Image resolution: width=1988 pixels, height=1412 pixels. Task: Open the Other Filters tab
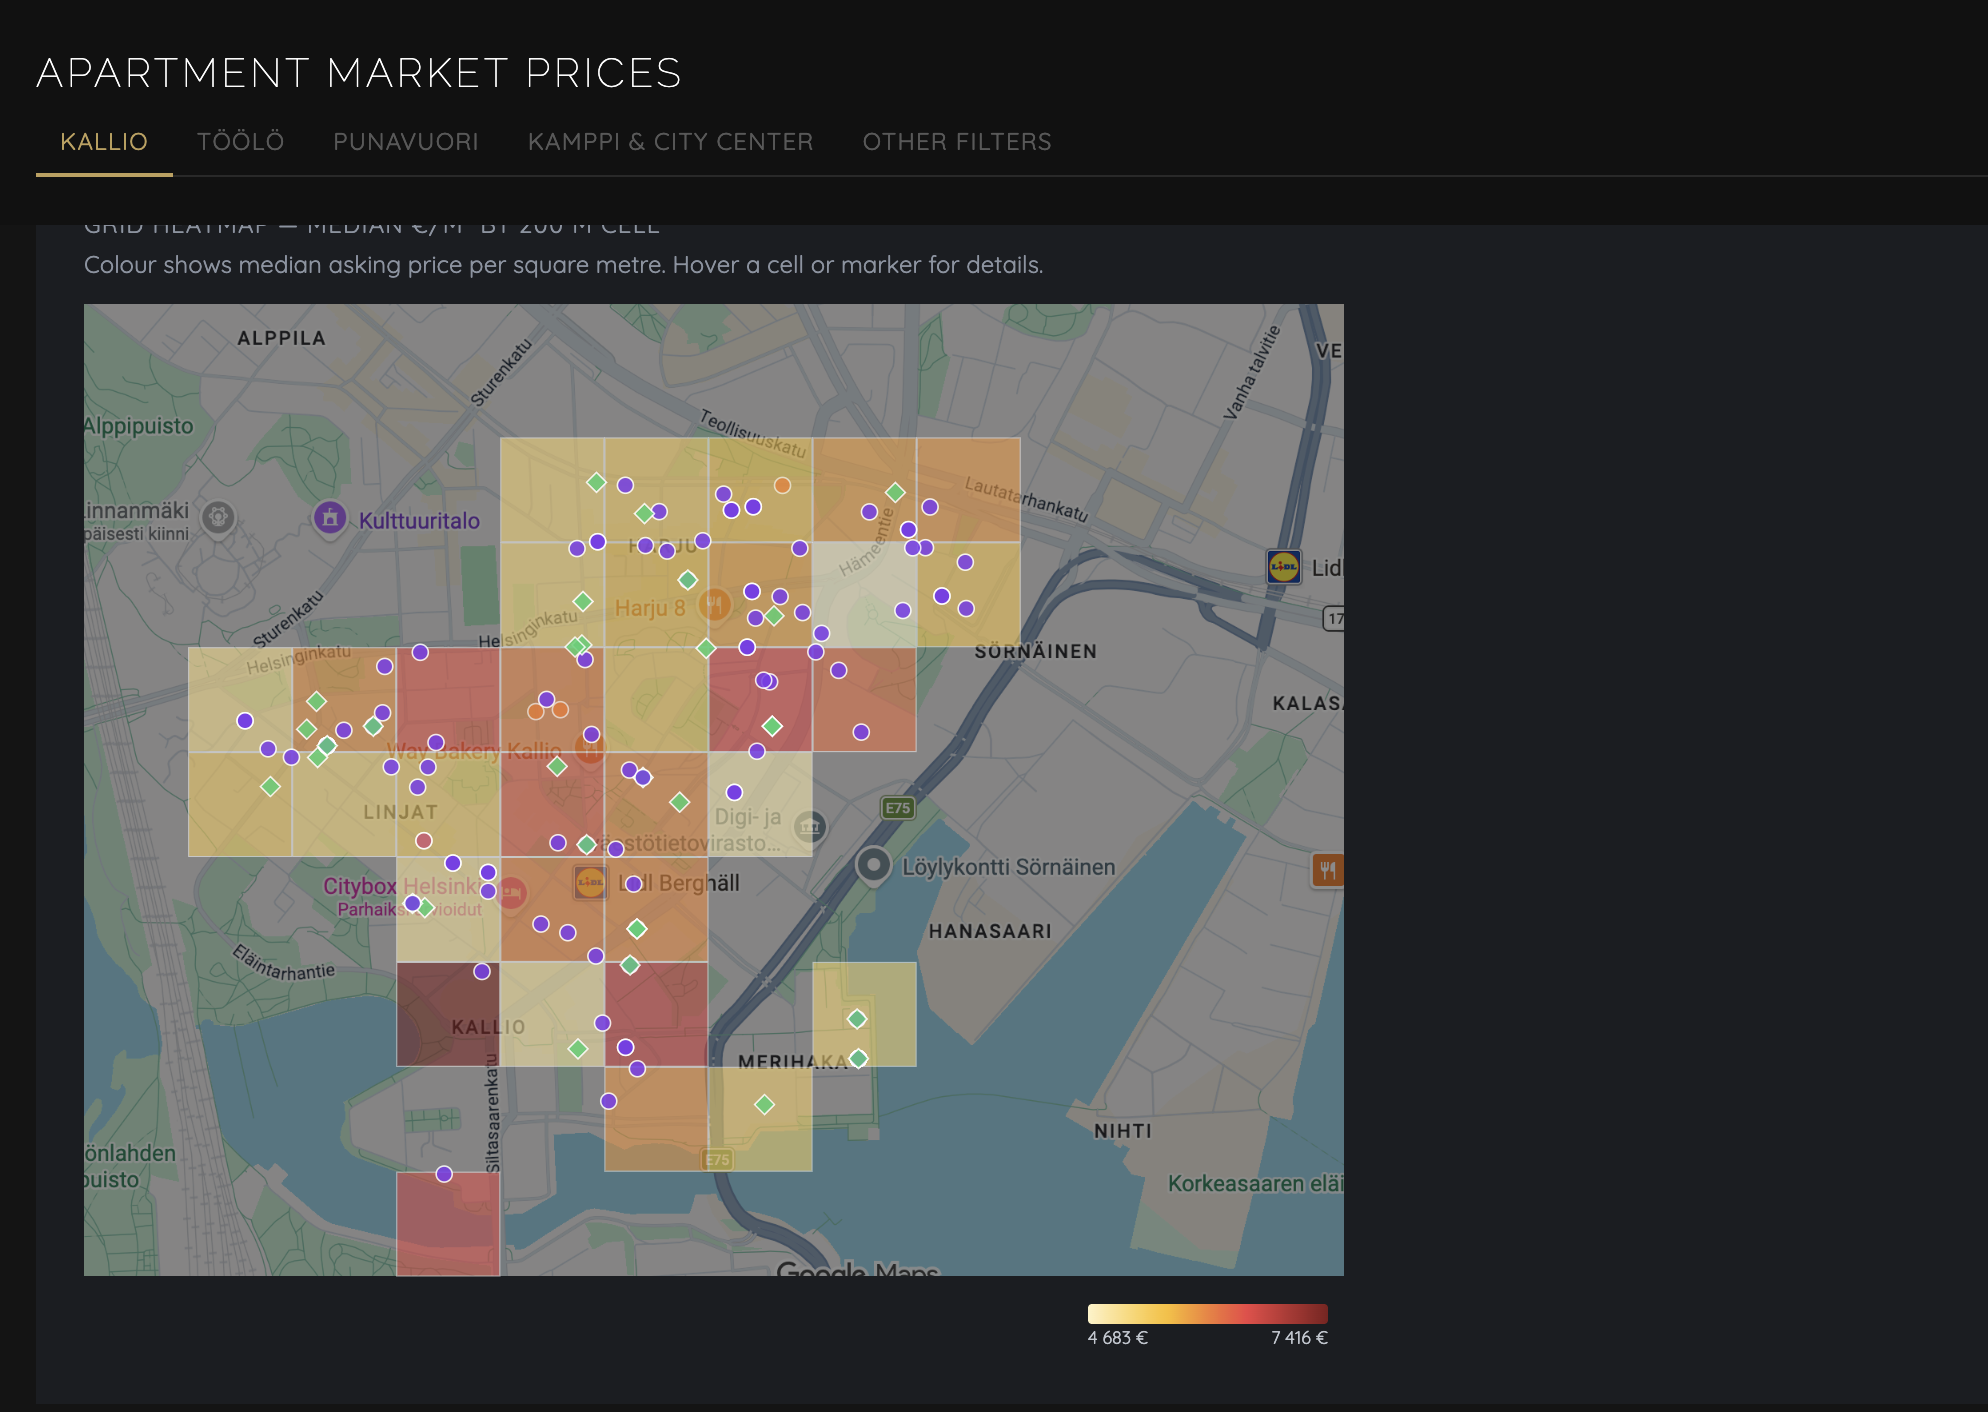point(956,142)
